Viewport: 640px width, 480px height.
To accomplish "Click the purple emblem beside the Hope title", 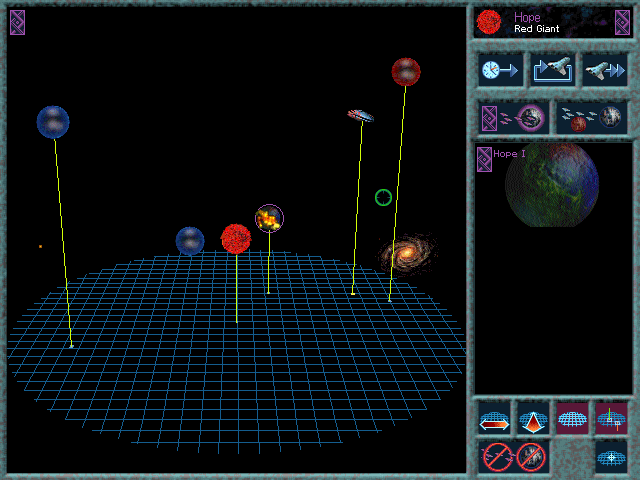I will tap(622, 22).
